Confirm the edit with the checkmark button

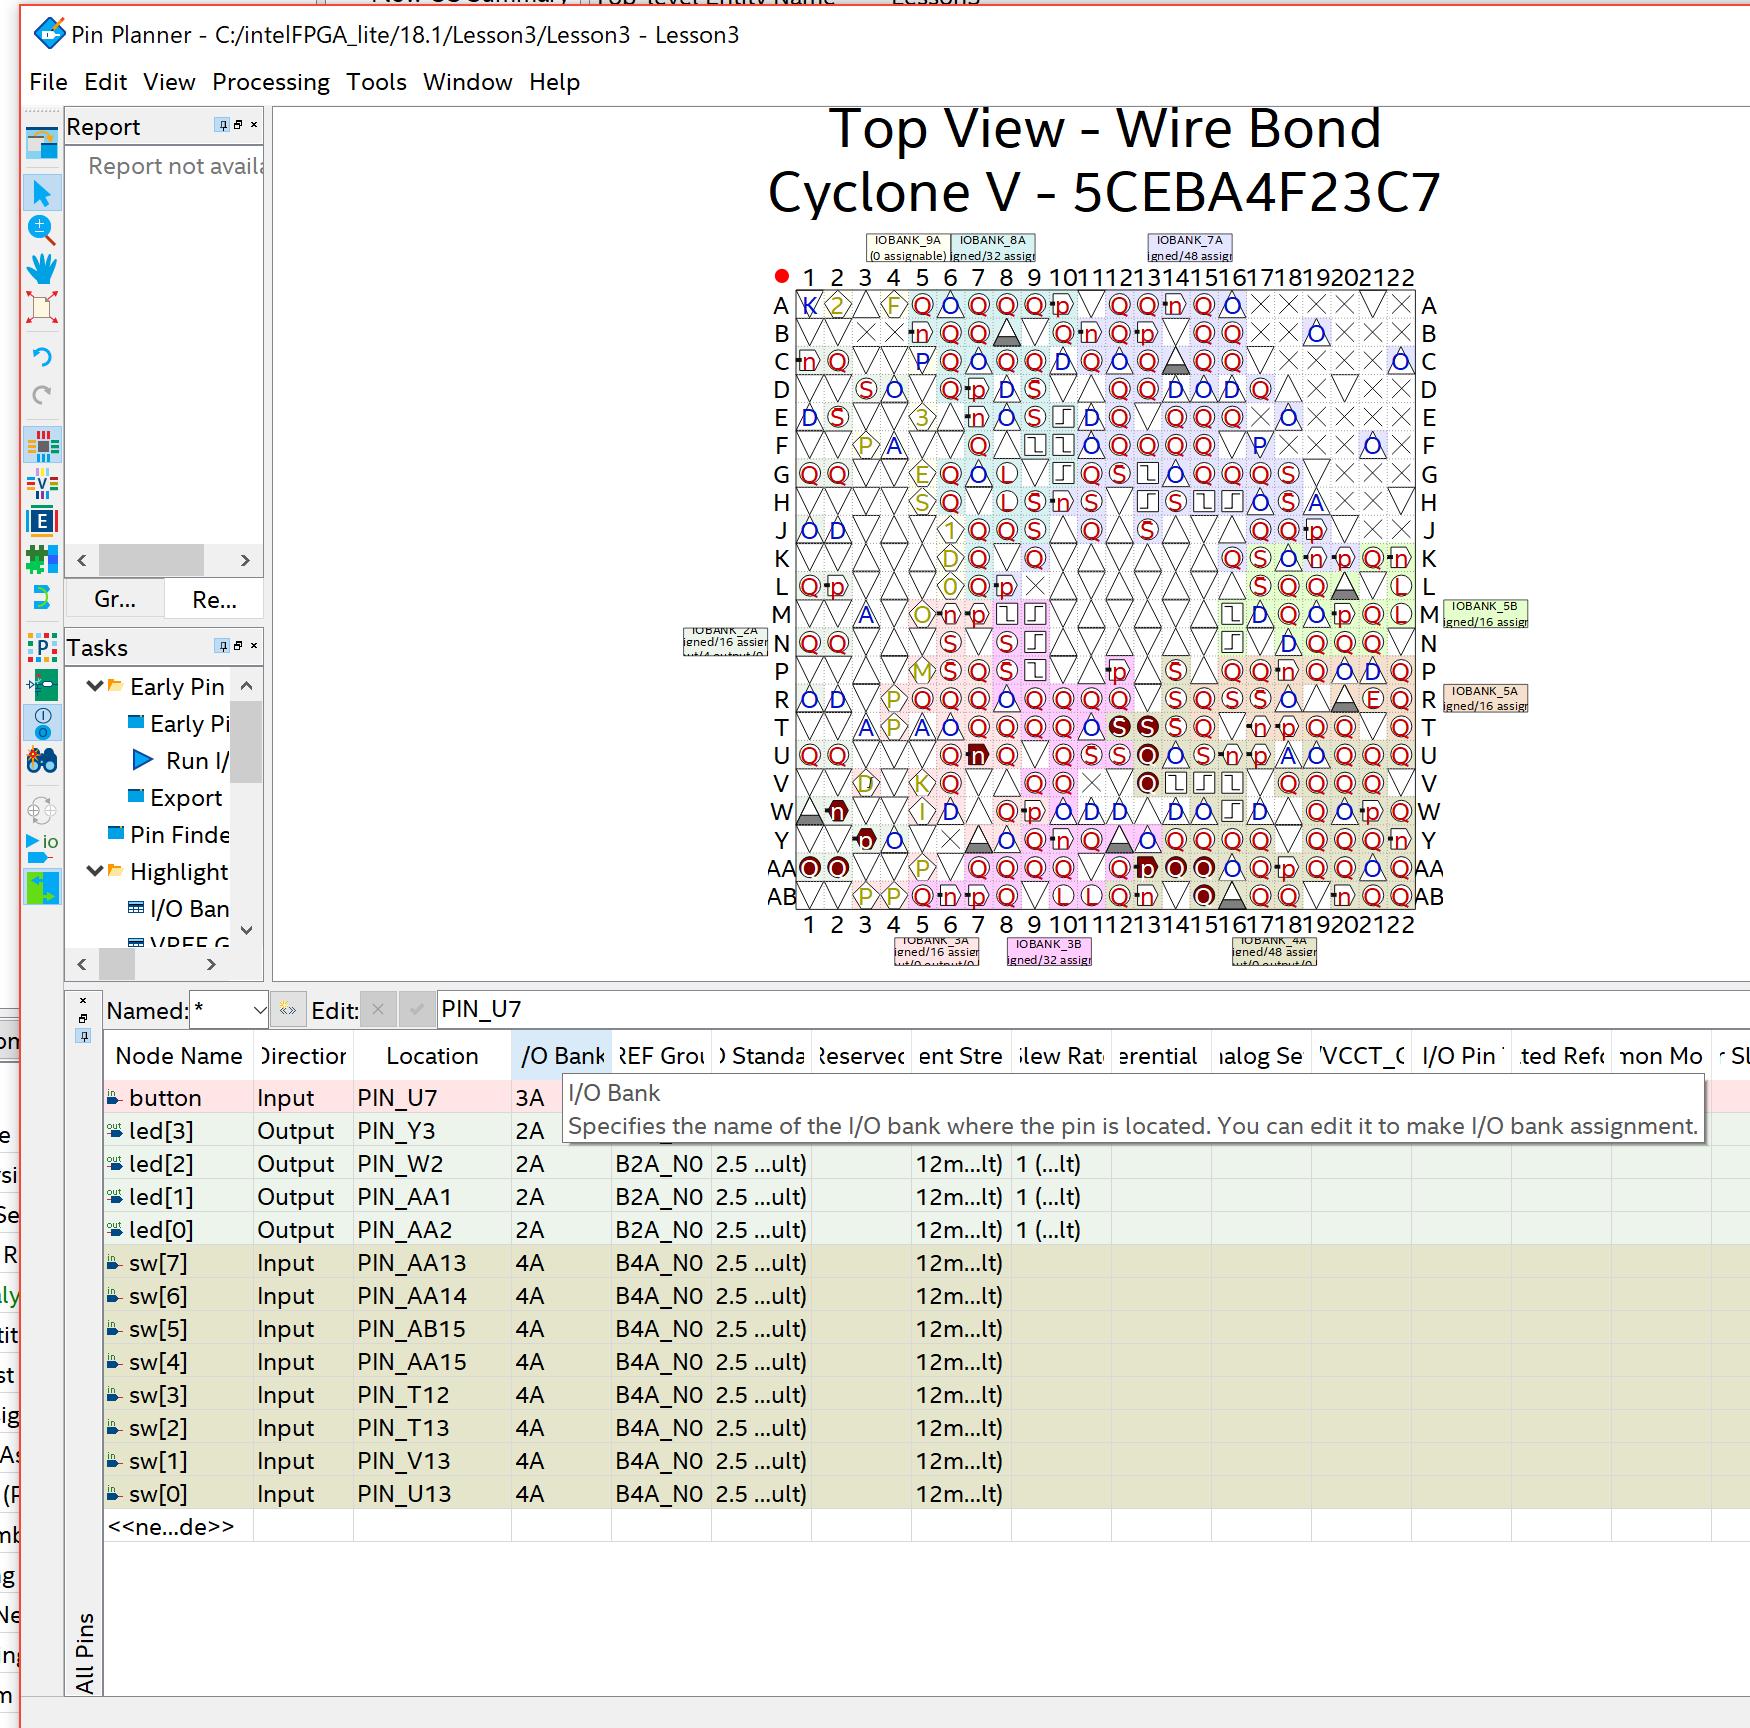[x=416, y=1010]
